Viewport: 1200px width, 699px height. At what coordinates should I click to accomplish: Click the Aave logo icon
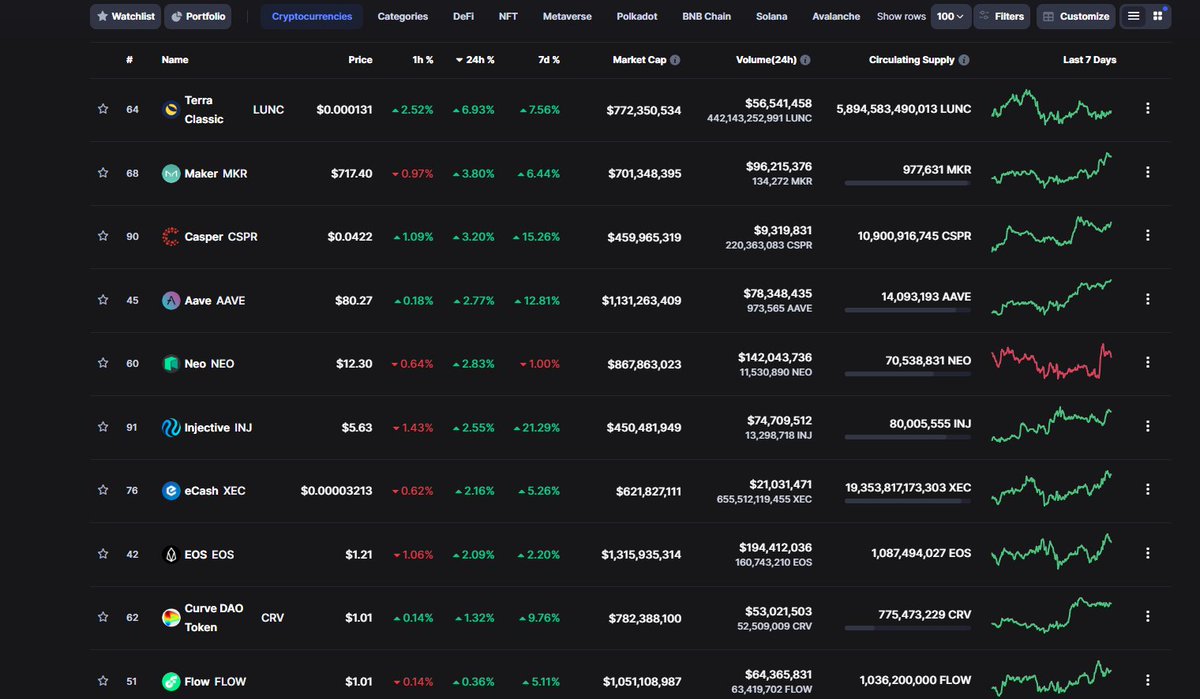(171, 300)
